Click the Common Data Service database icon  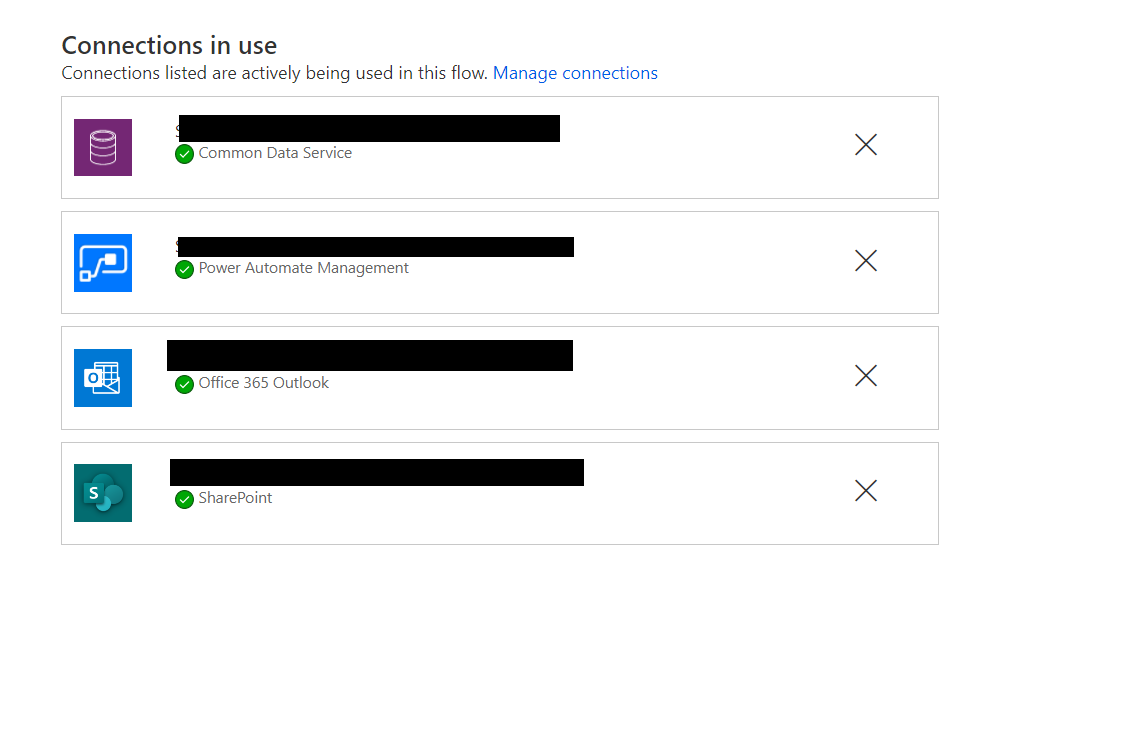[x=102, y=147]
